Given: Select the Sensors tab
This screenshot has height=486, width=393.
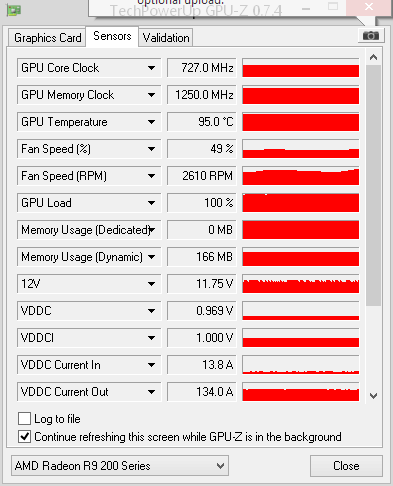Looking at the screenshot, I should [112, 36].
